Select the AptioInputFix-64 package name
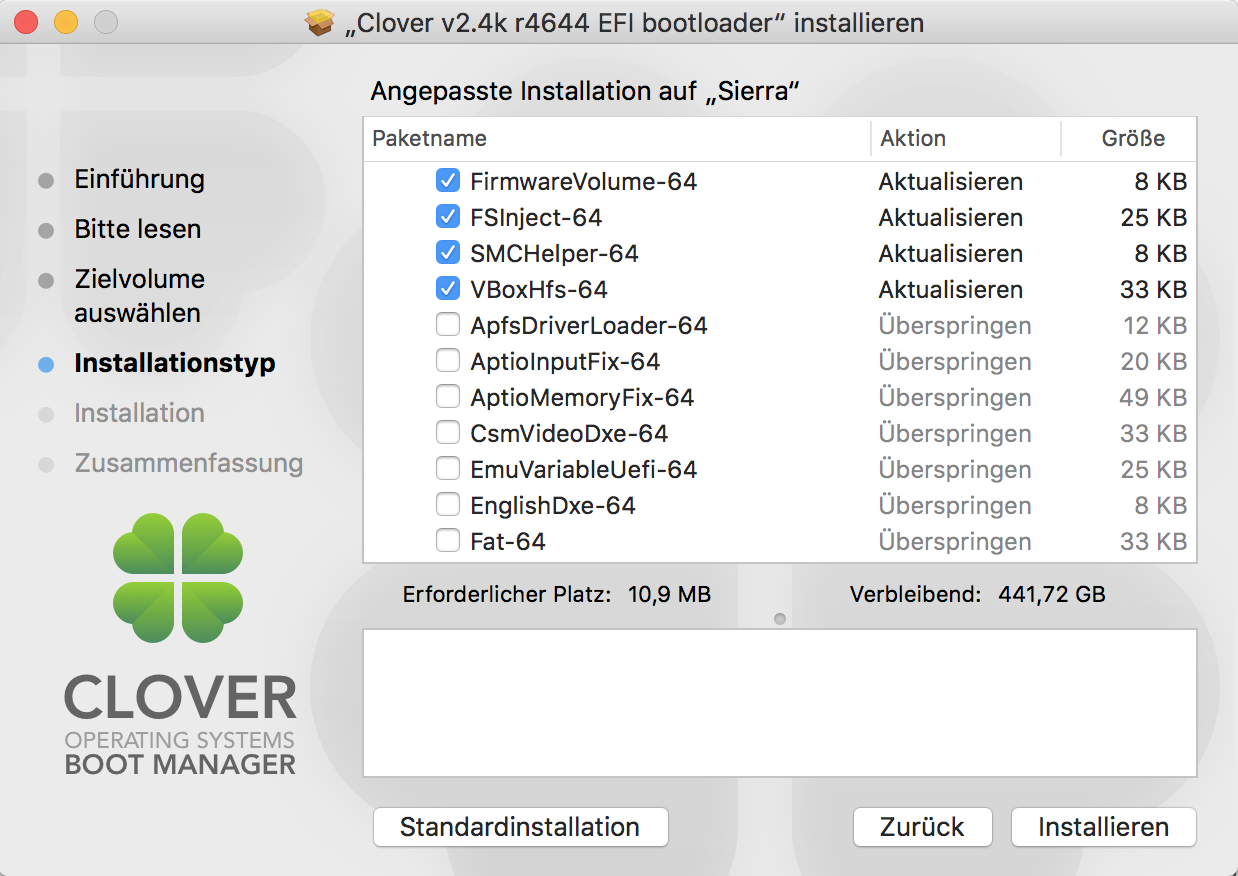 (x=566, y=361)
